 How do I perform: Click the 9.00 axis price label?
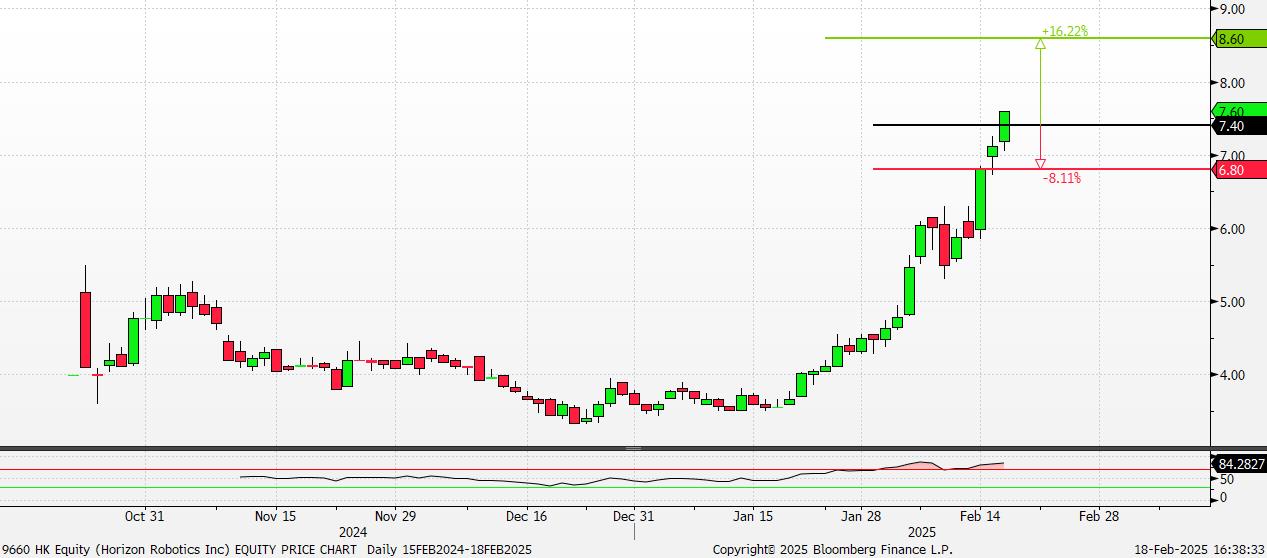[x=1231, y=9]
